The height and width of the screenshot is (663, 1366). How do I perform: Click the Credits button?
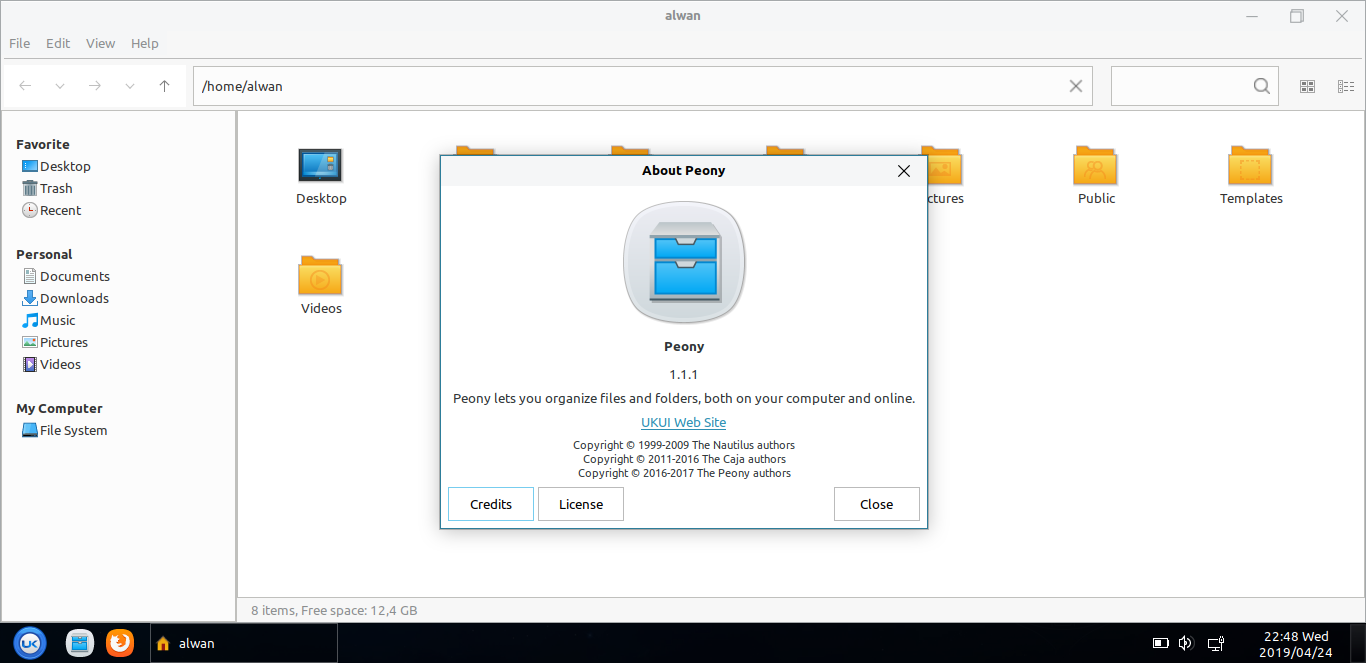[491, 504]
